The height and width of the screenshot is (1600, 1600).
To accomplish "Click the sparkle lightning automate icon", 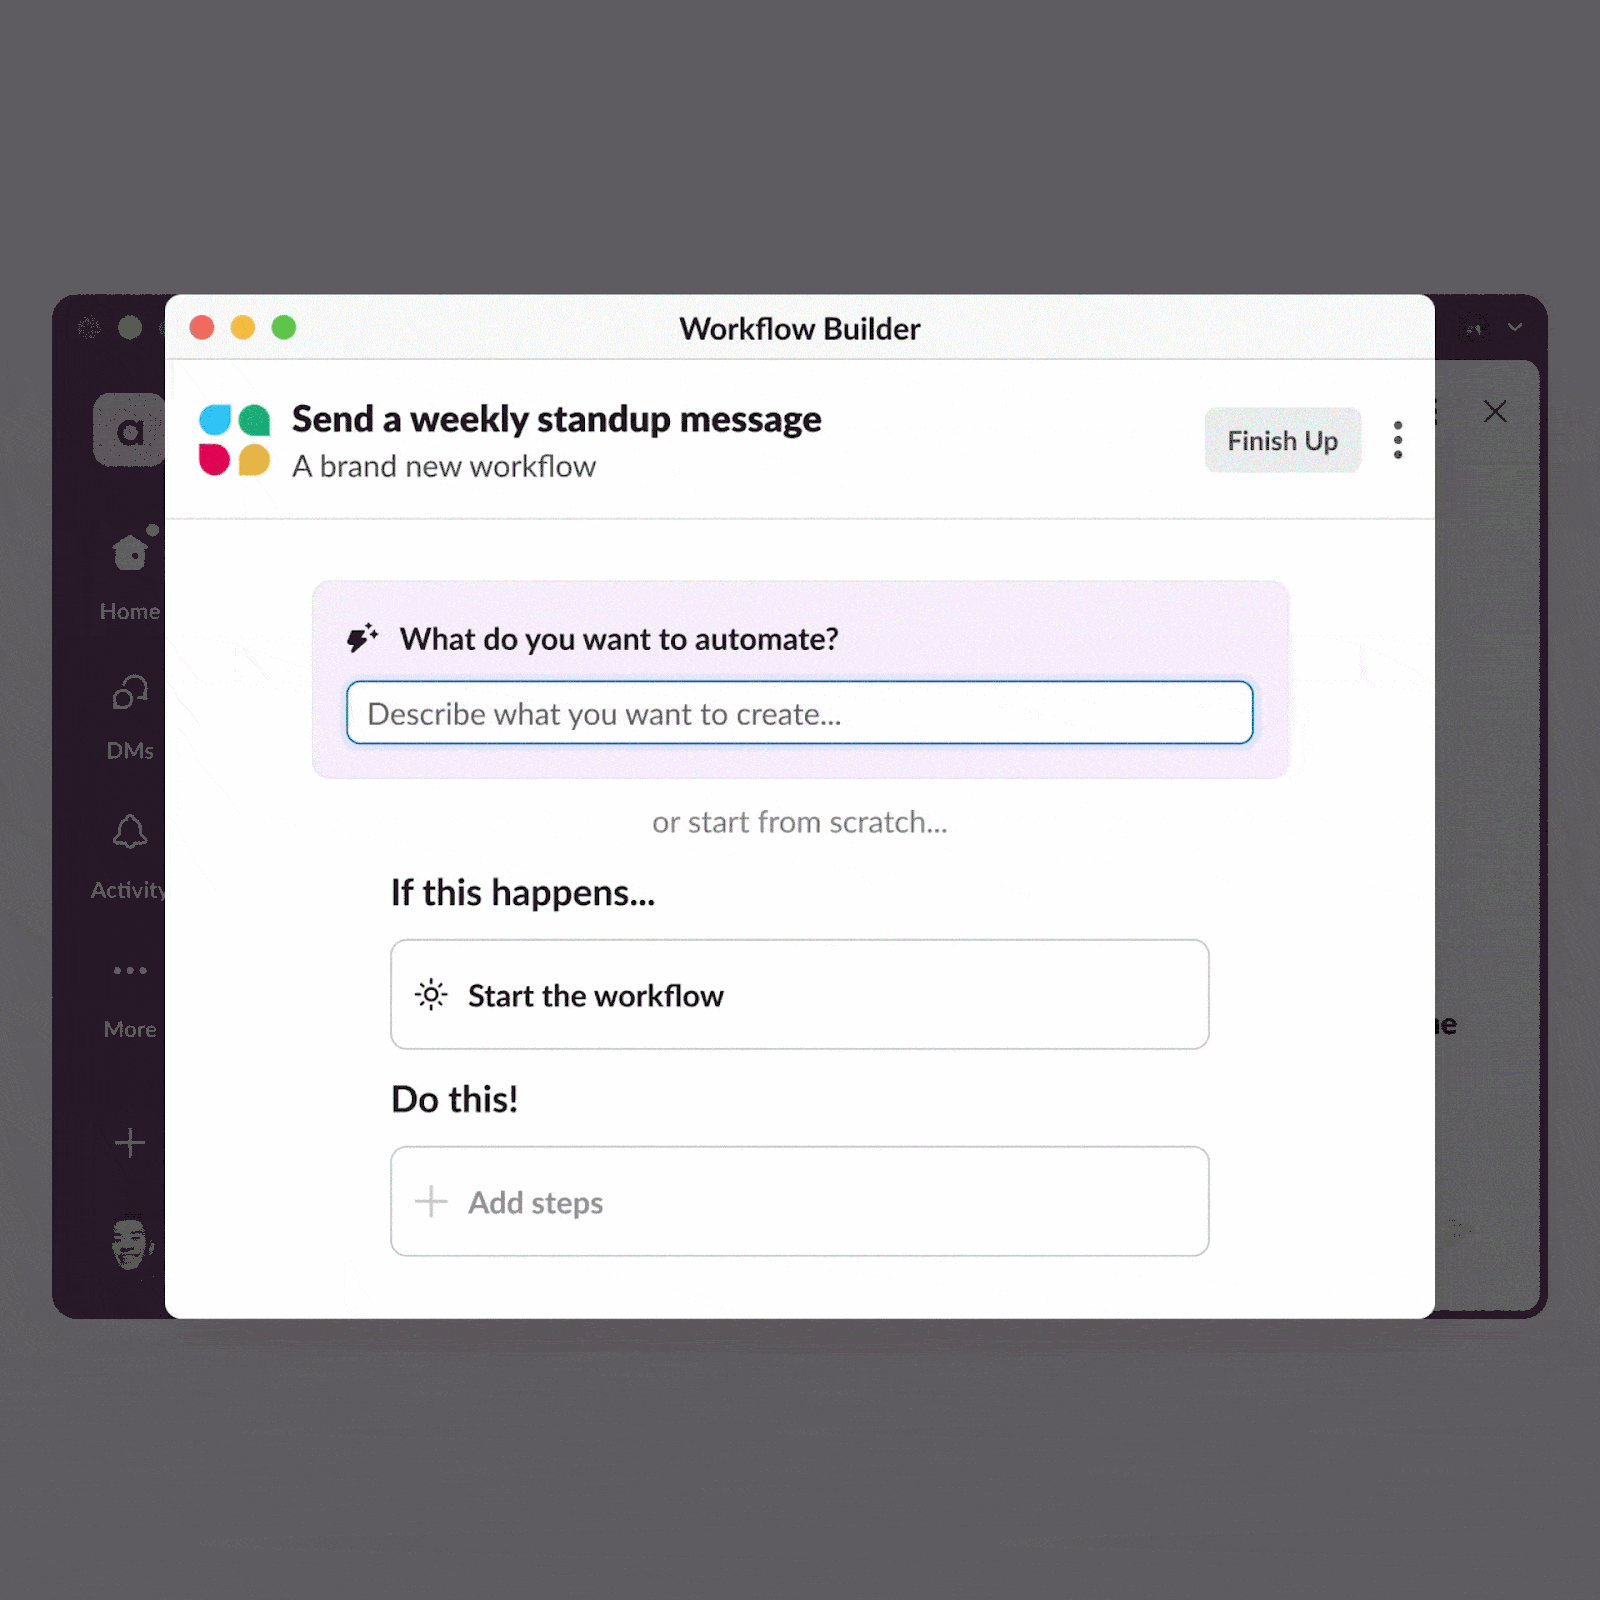I will tap(362, 638).
